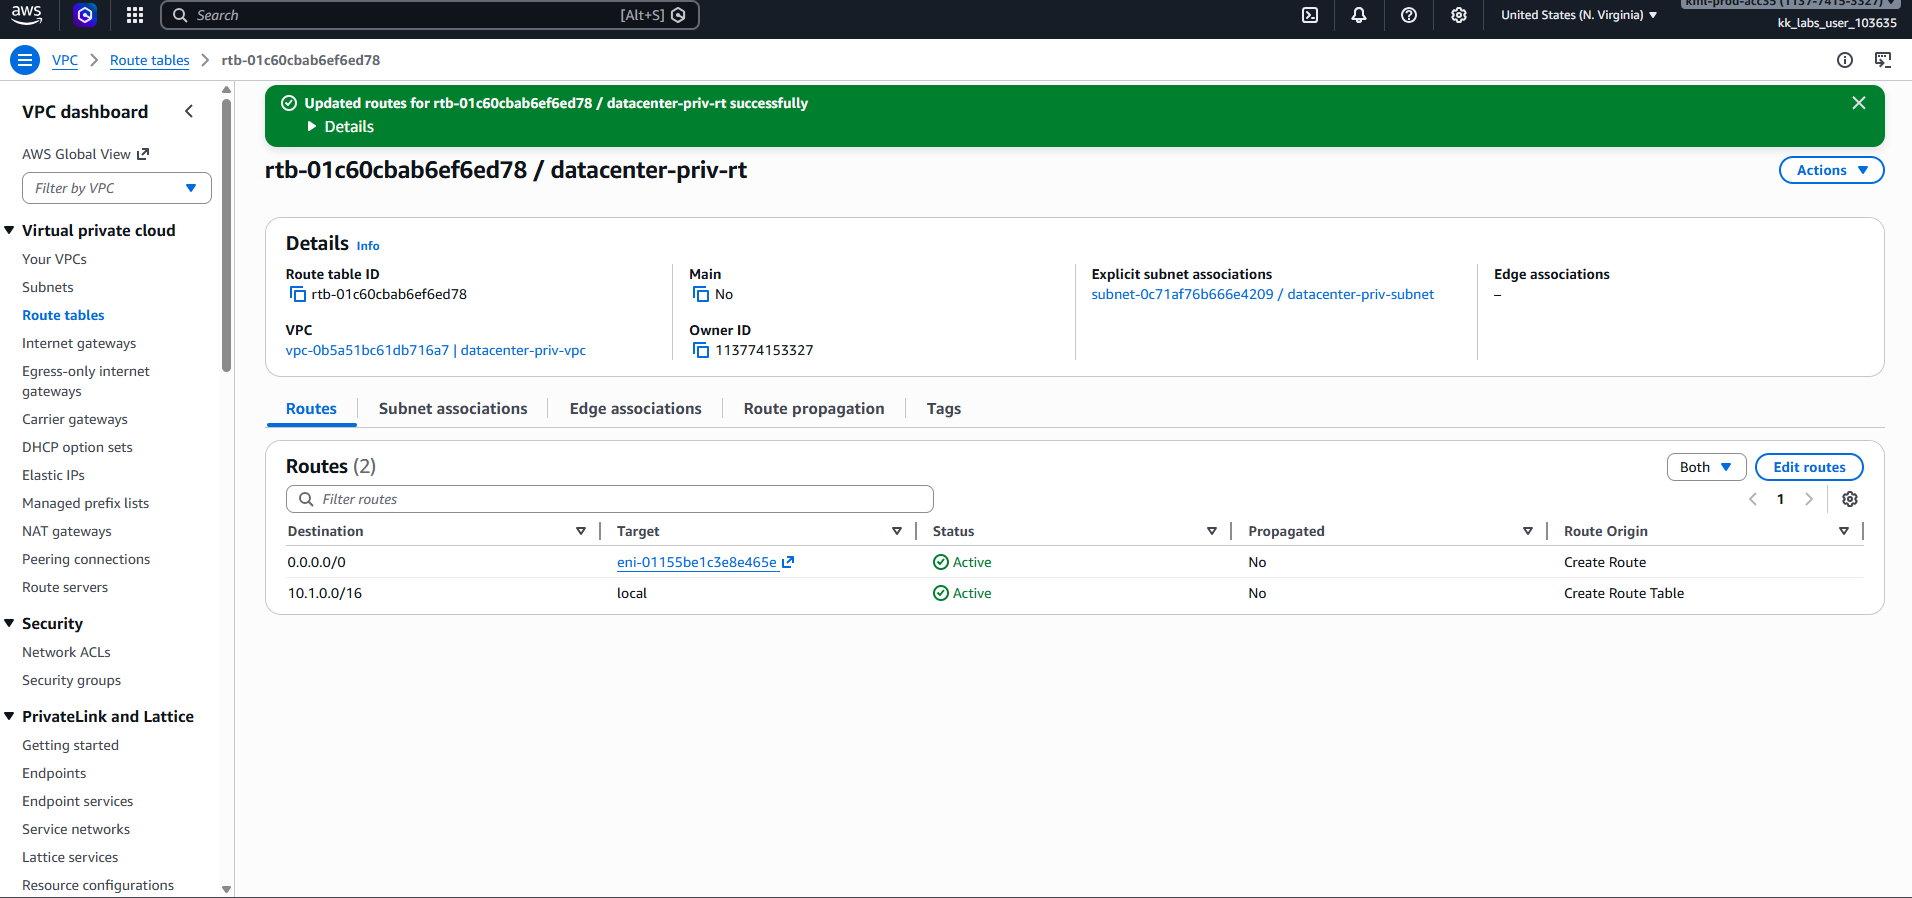This screenshot has width=1912, height=898.
Task: Switch to the Route propagation tab
Action: click(813, 409)
